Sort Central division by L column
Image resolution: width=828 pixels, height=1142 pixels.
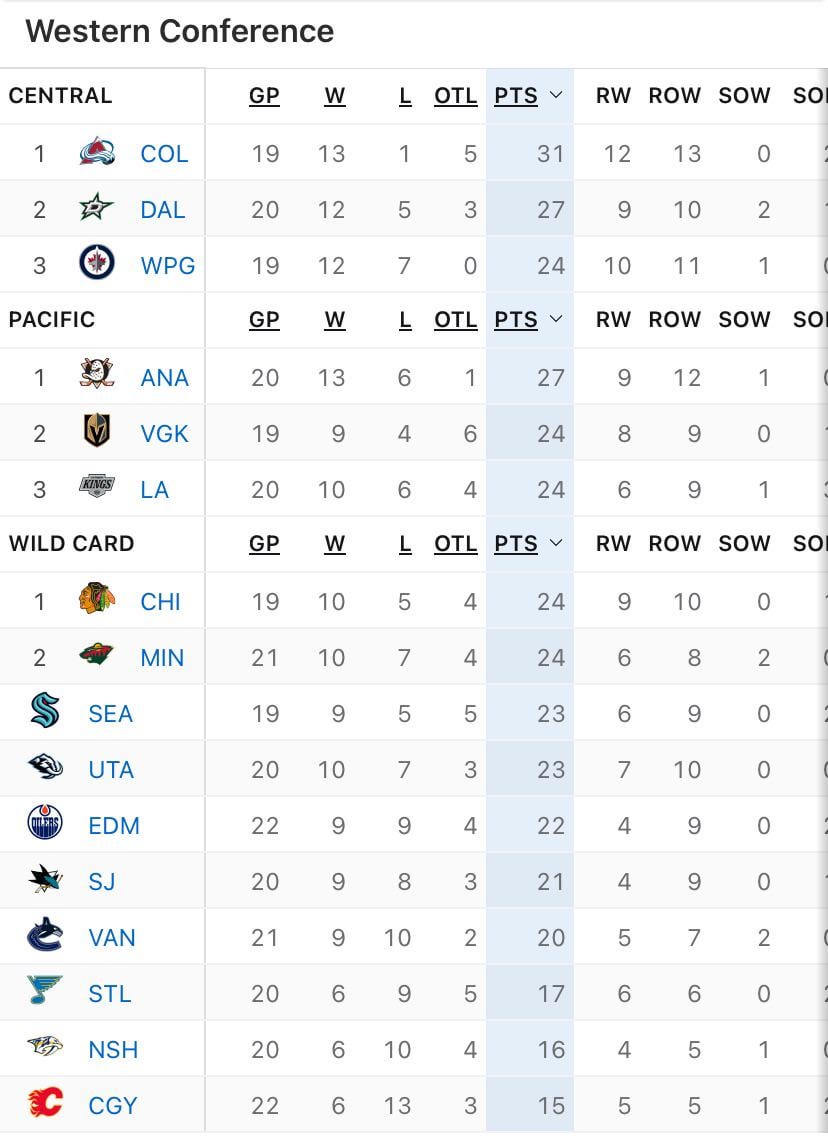pos(405,96)
